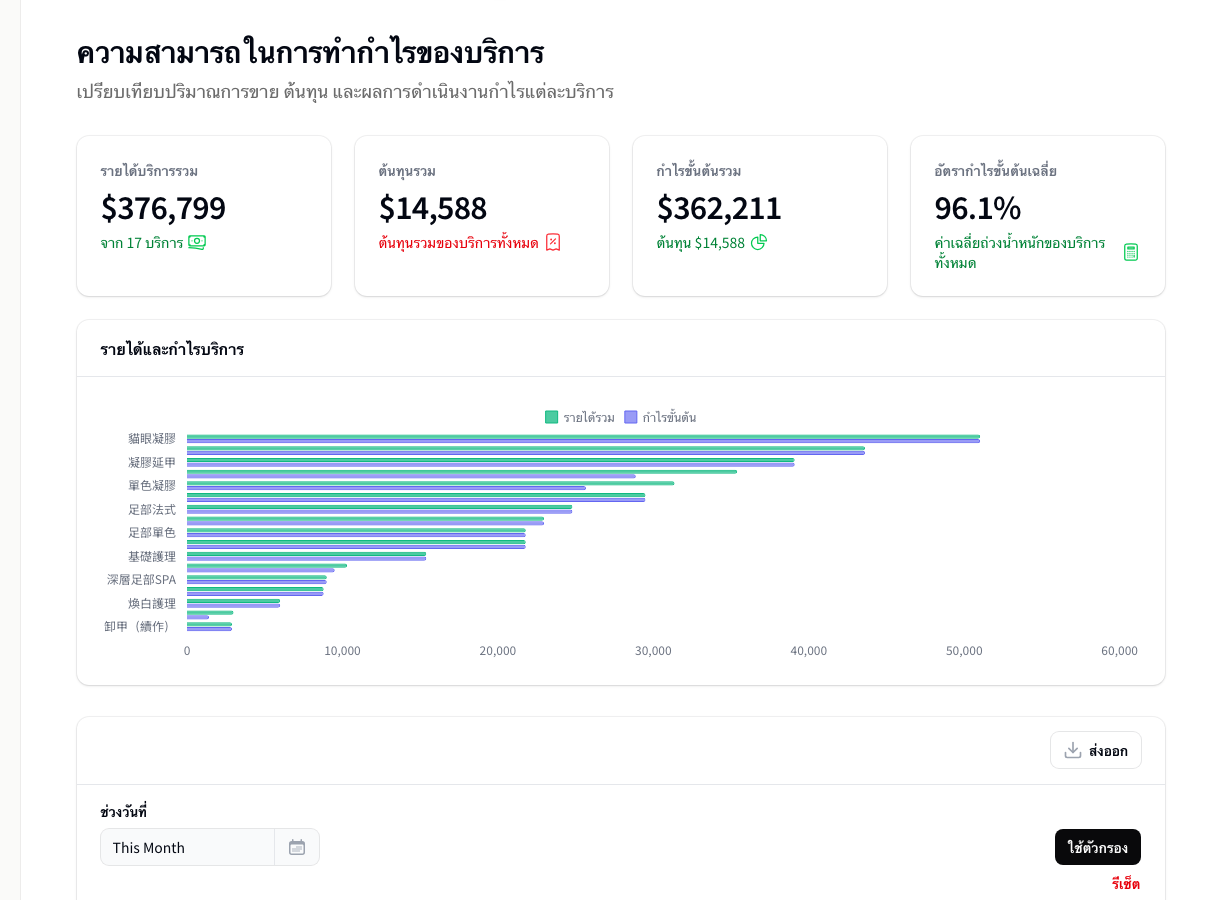Click the banknote icon beside จาก 17 บริการ
1220x900 pixels.
[196, 242]
